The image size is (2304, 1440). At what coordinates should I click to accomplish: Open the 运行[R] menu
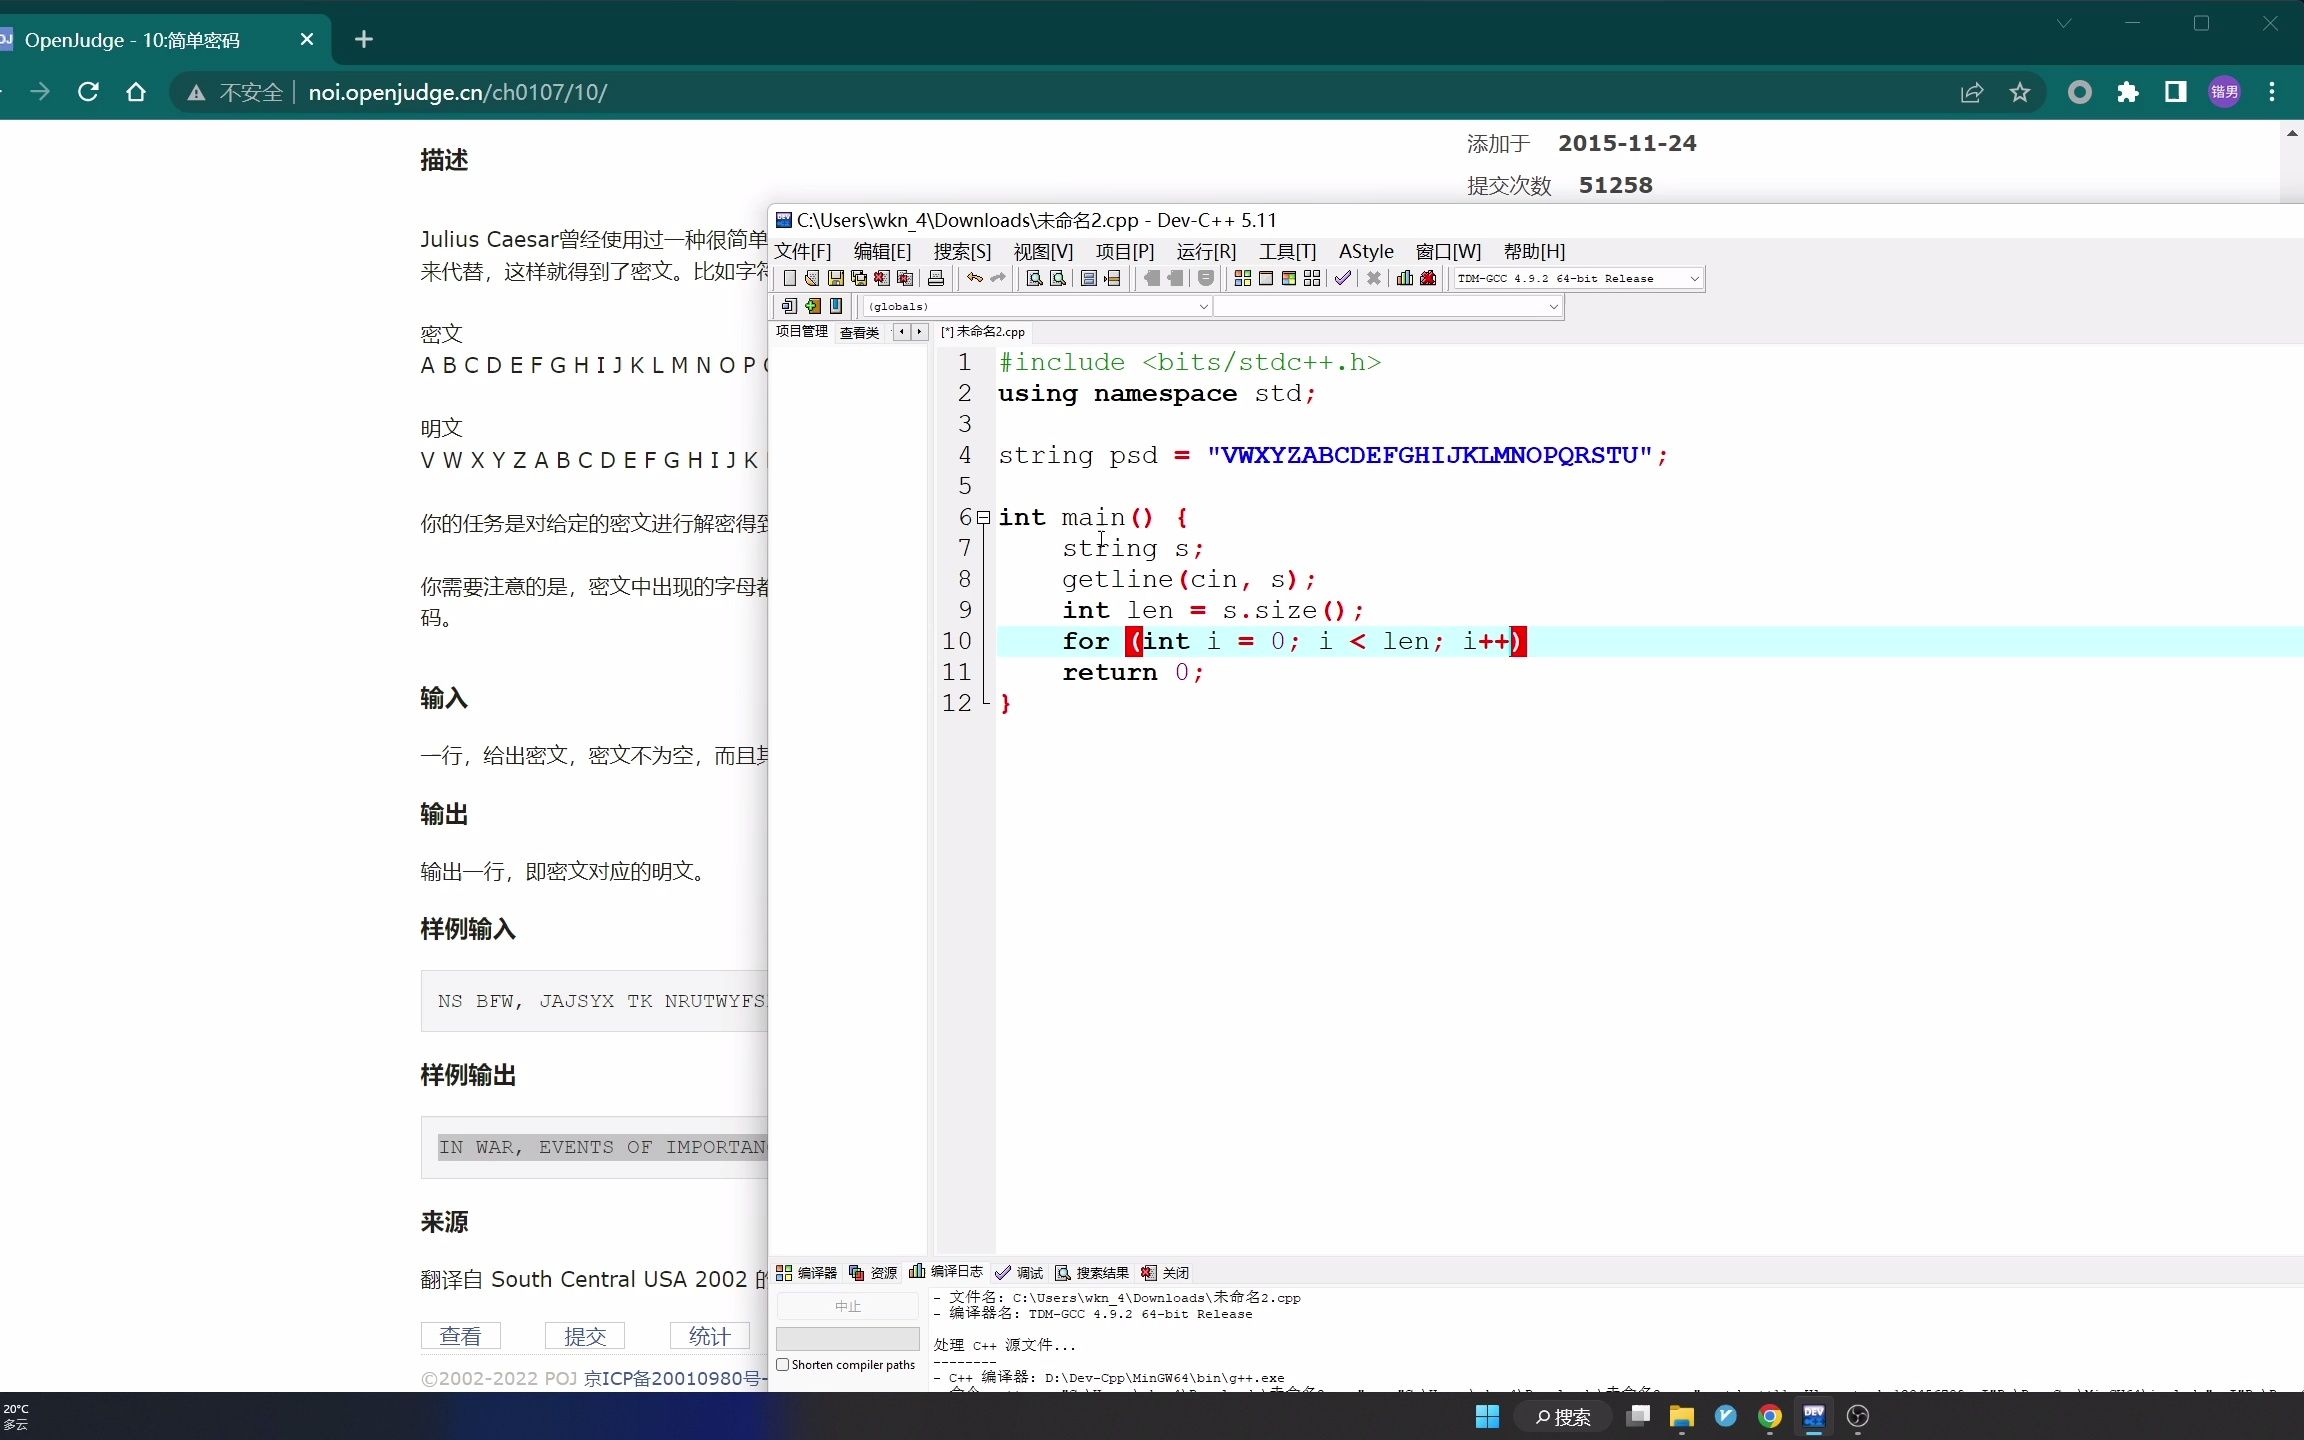(x=1206, y=251)
